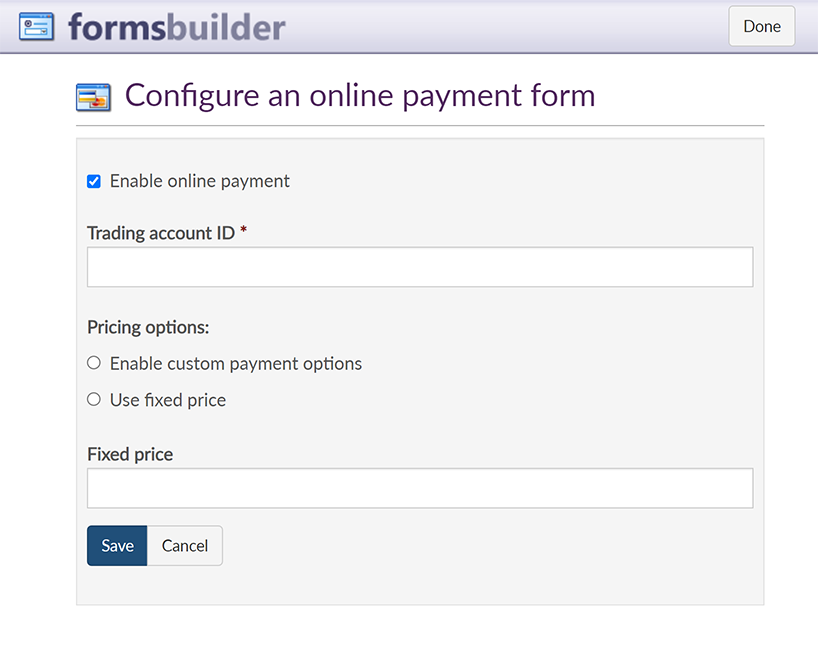Focus the Trading account ID text field
The width and height of the screenshot is (818, 649).
coord(420,267)
